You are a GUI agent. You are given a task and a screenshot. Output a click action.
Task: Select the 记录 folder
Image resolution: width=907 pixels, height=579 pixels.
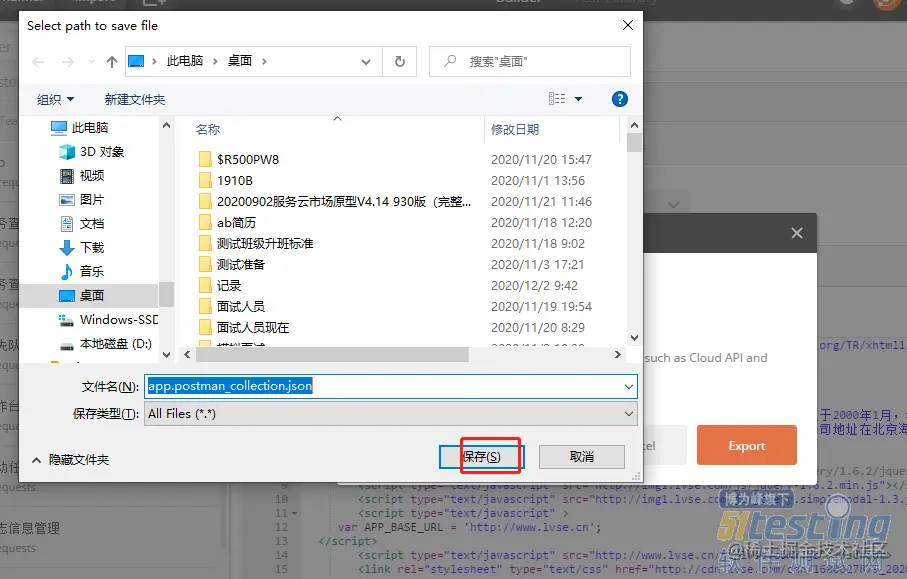click(x=228, y=285)
